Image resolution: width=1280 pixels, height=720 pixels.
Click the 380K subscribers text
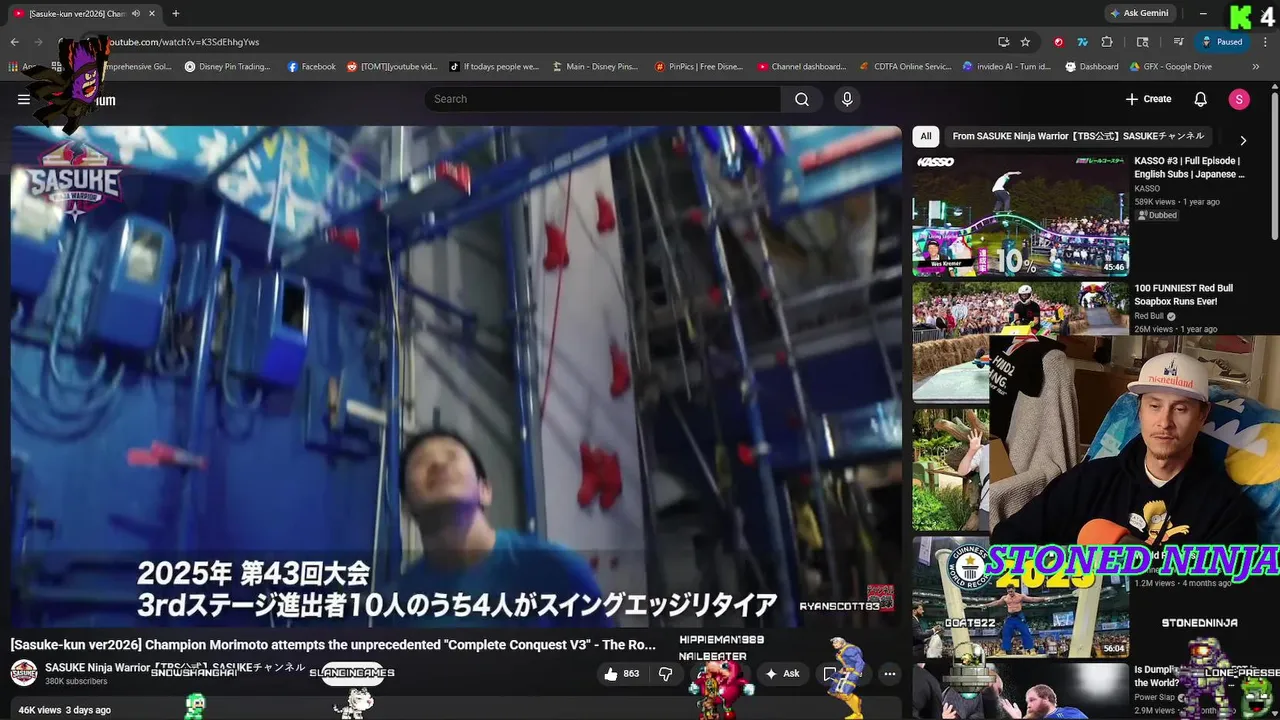click(76, 681)
